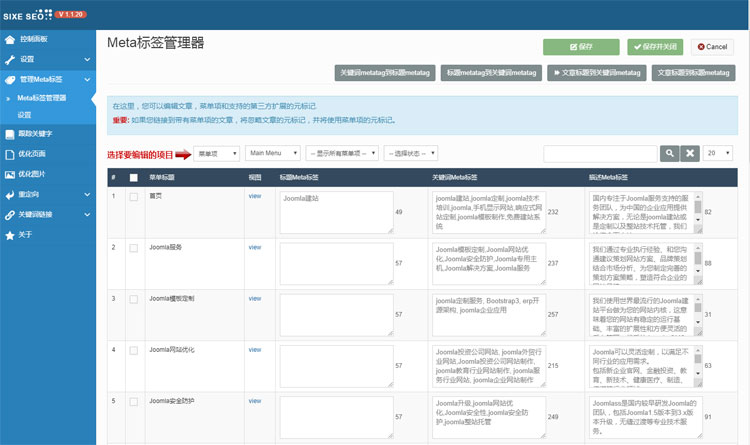Click the green 保存 button
Viewport: 750px width, 445px height.
(x=581, y=46)
